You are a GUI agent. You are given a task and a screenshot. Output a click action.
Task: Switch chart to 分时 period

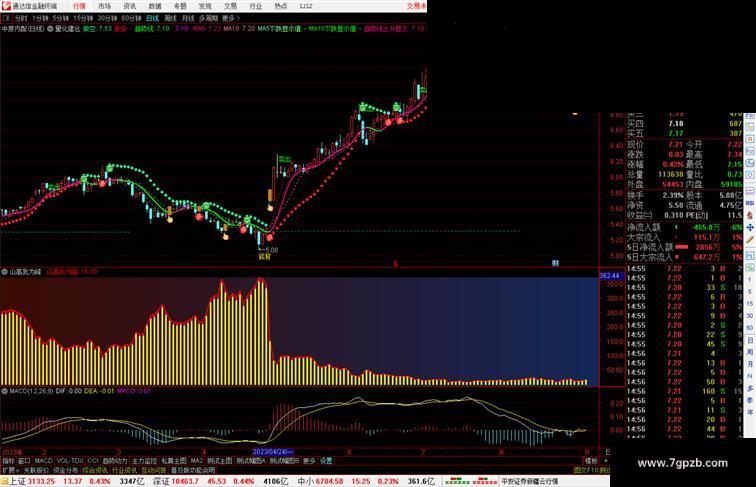[x=21, y=18]
